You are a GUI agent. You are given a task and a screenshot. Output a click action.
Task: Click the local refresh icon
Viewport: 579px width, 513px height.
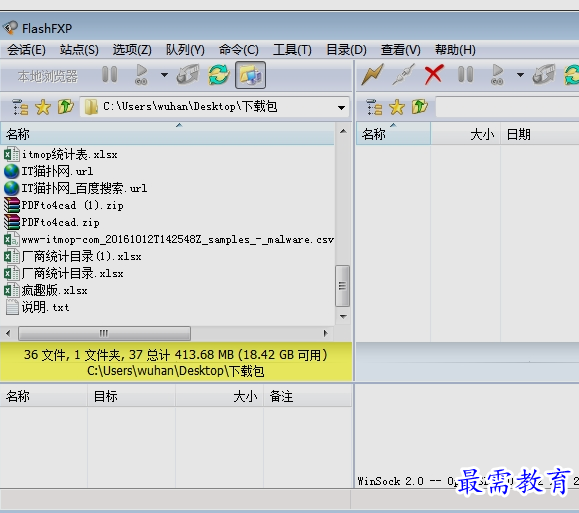pos(219,75)
